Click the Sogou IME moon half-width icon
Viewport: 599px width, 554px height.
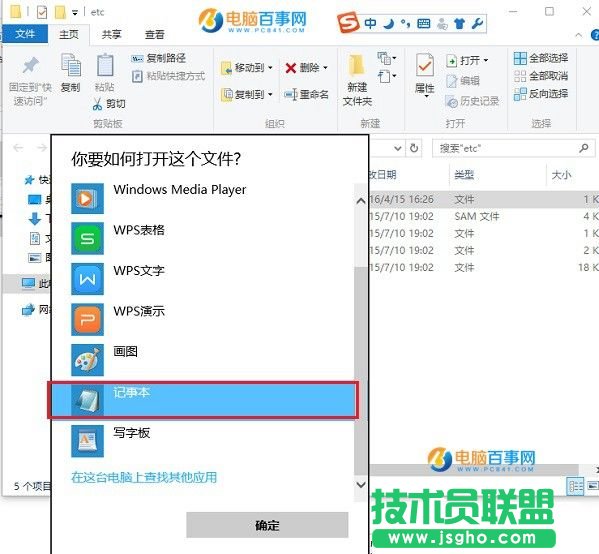click(x=389, y=24)
